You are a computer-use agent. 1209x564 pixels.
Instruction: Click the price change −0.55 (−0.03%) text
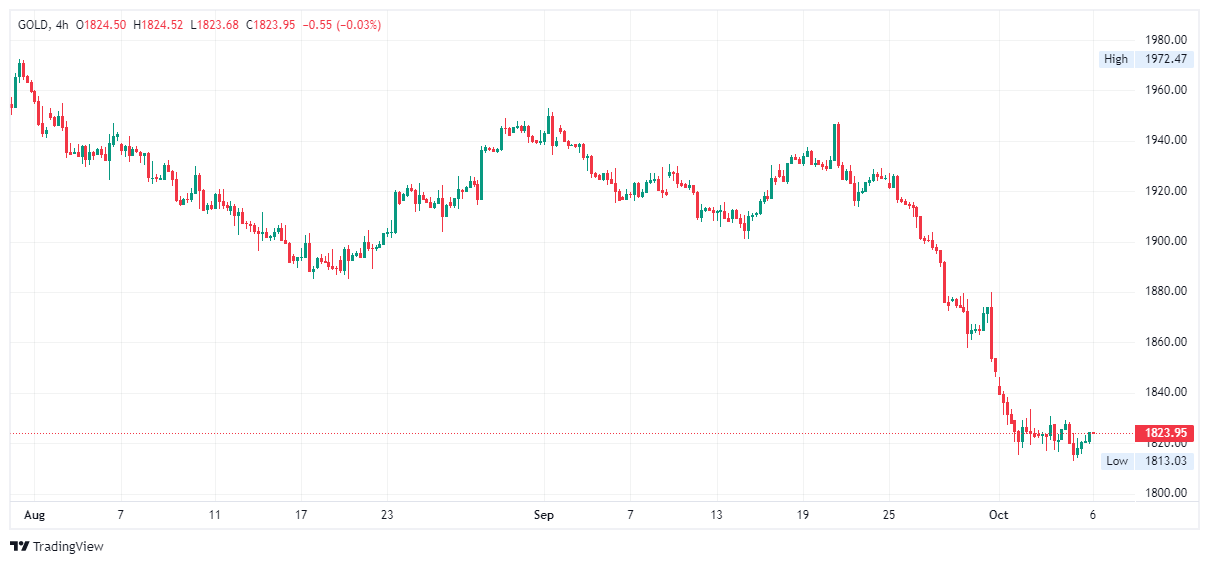(343, 25)
